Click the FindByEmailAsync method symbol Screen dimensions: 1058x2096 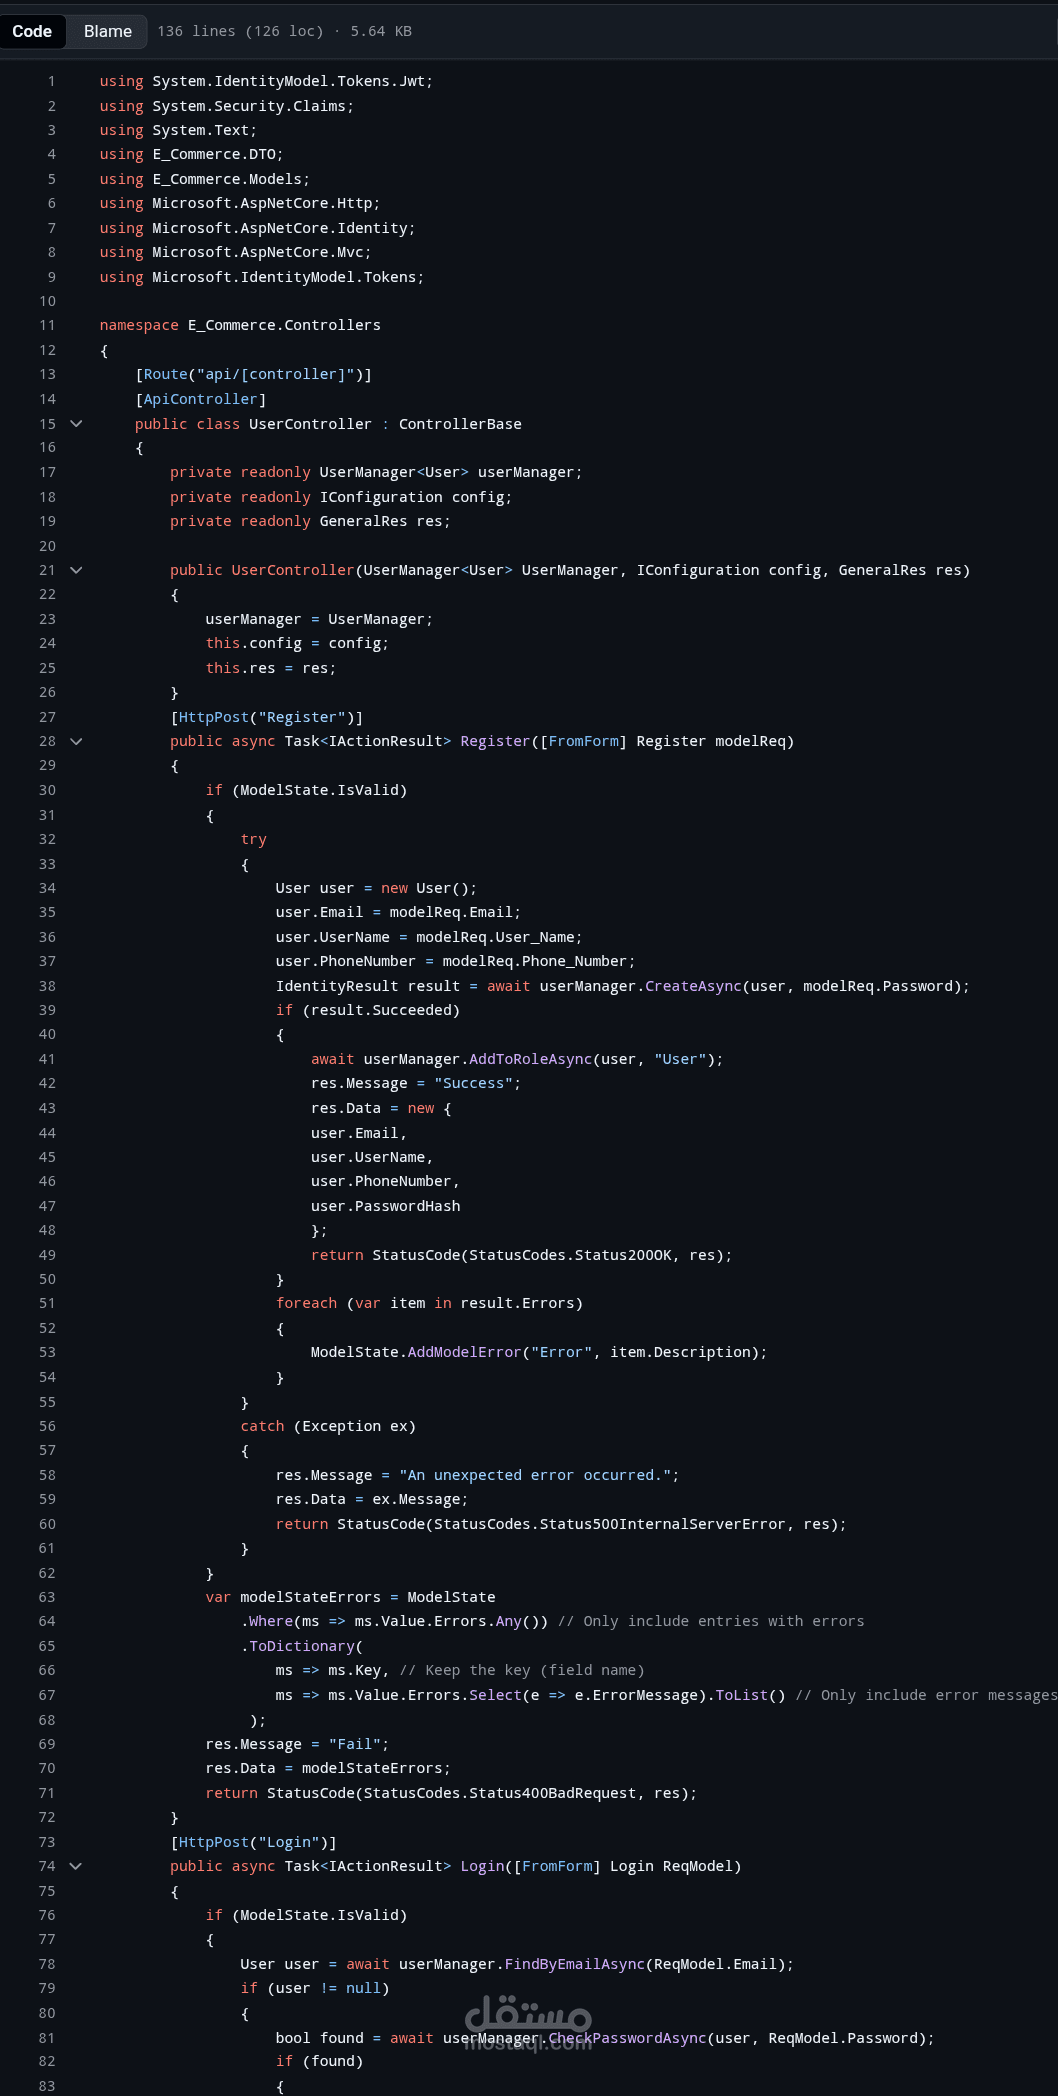(575, 1964)
